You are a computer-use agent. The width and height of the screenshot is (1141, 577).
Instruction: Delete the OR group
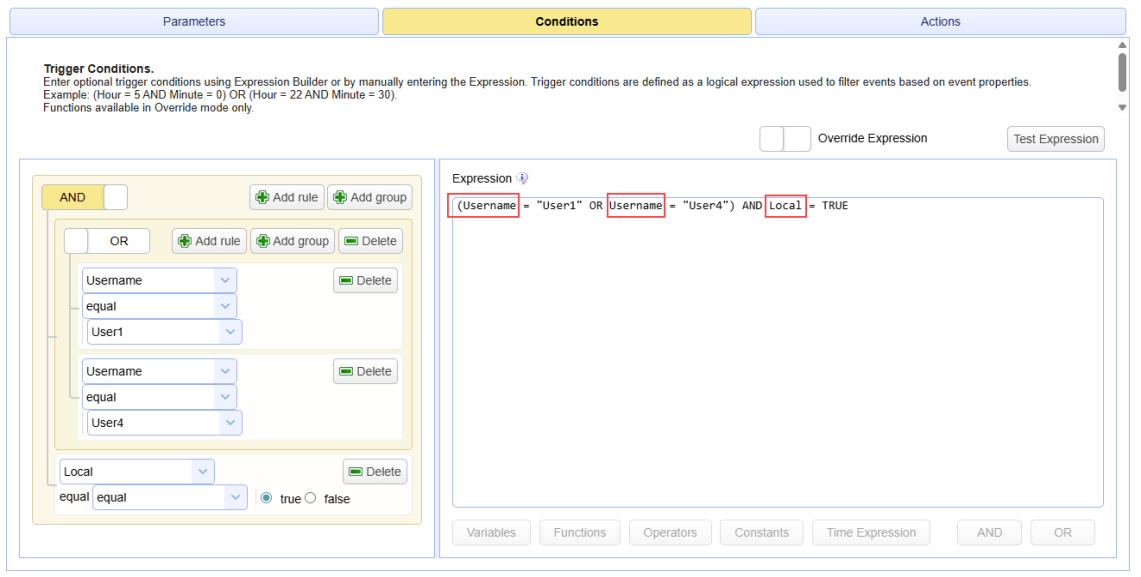(370, 241)
